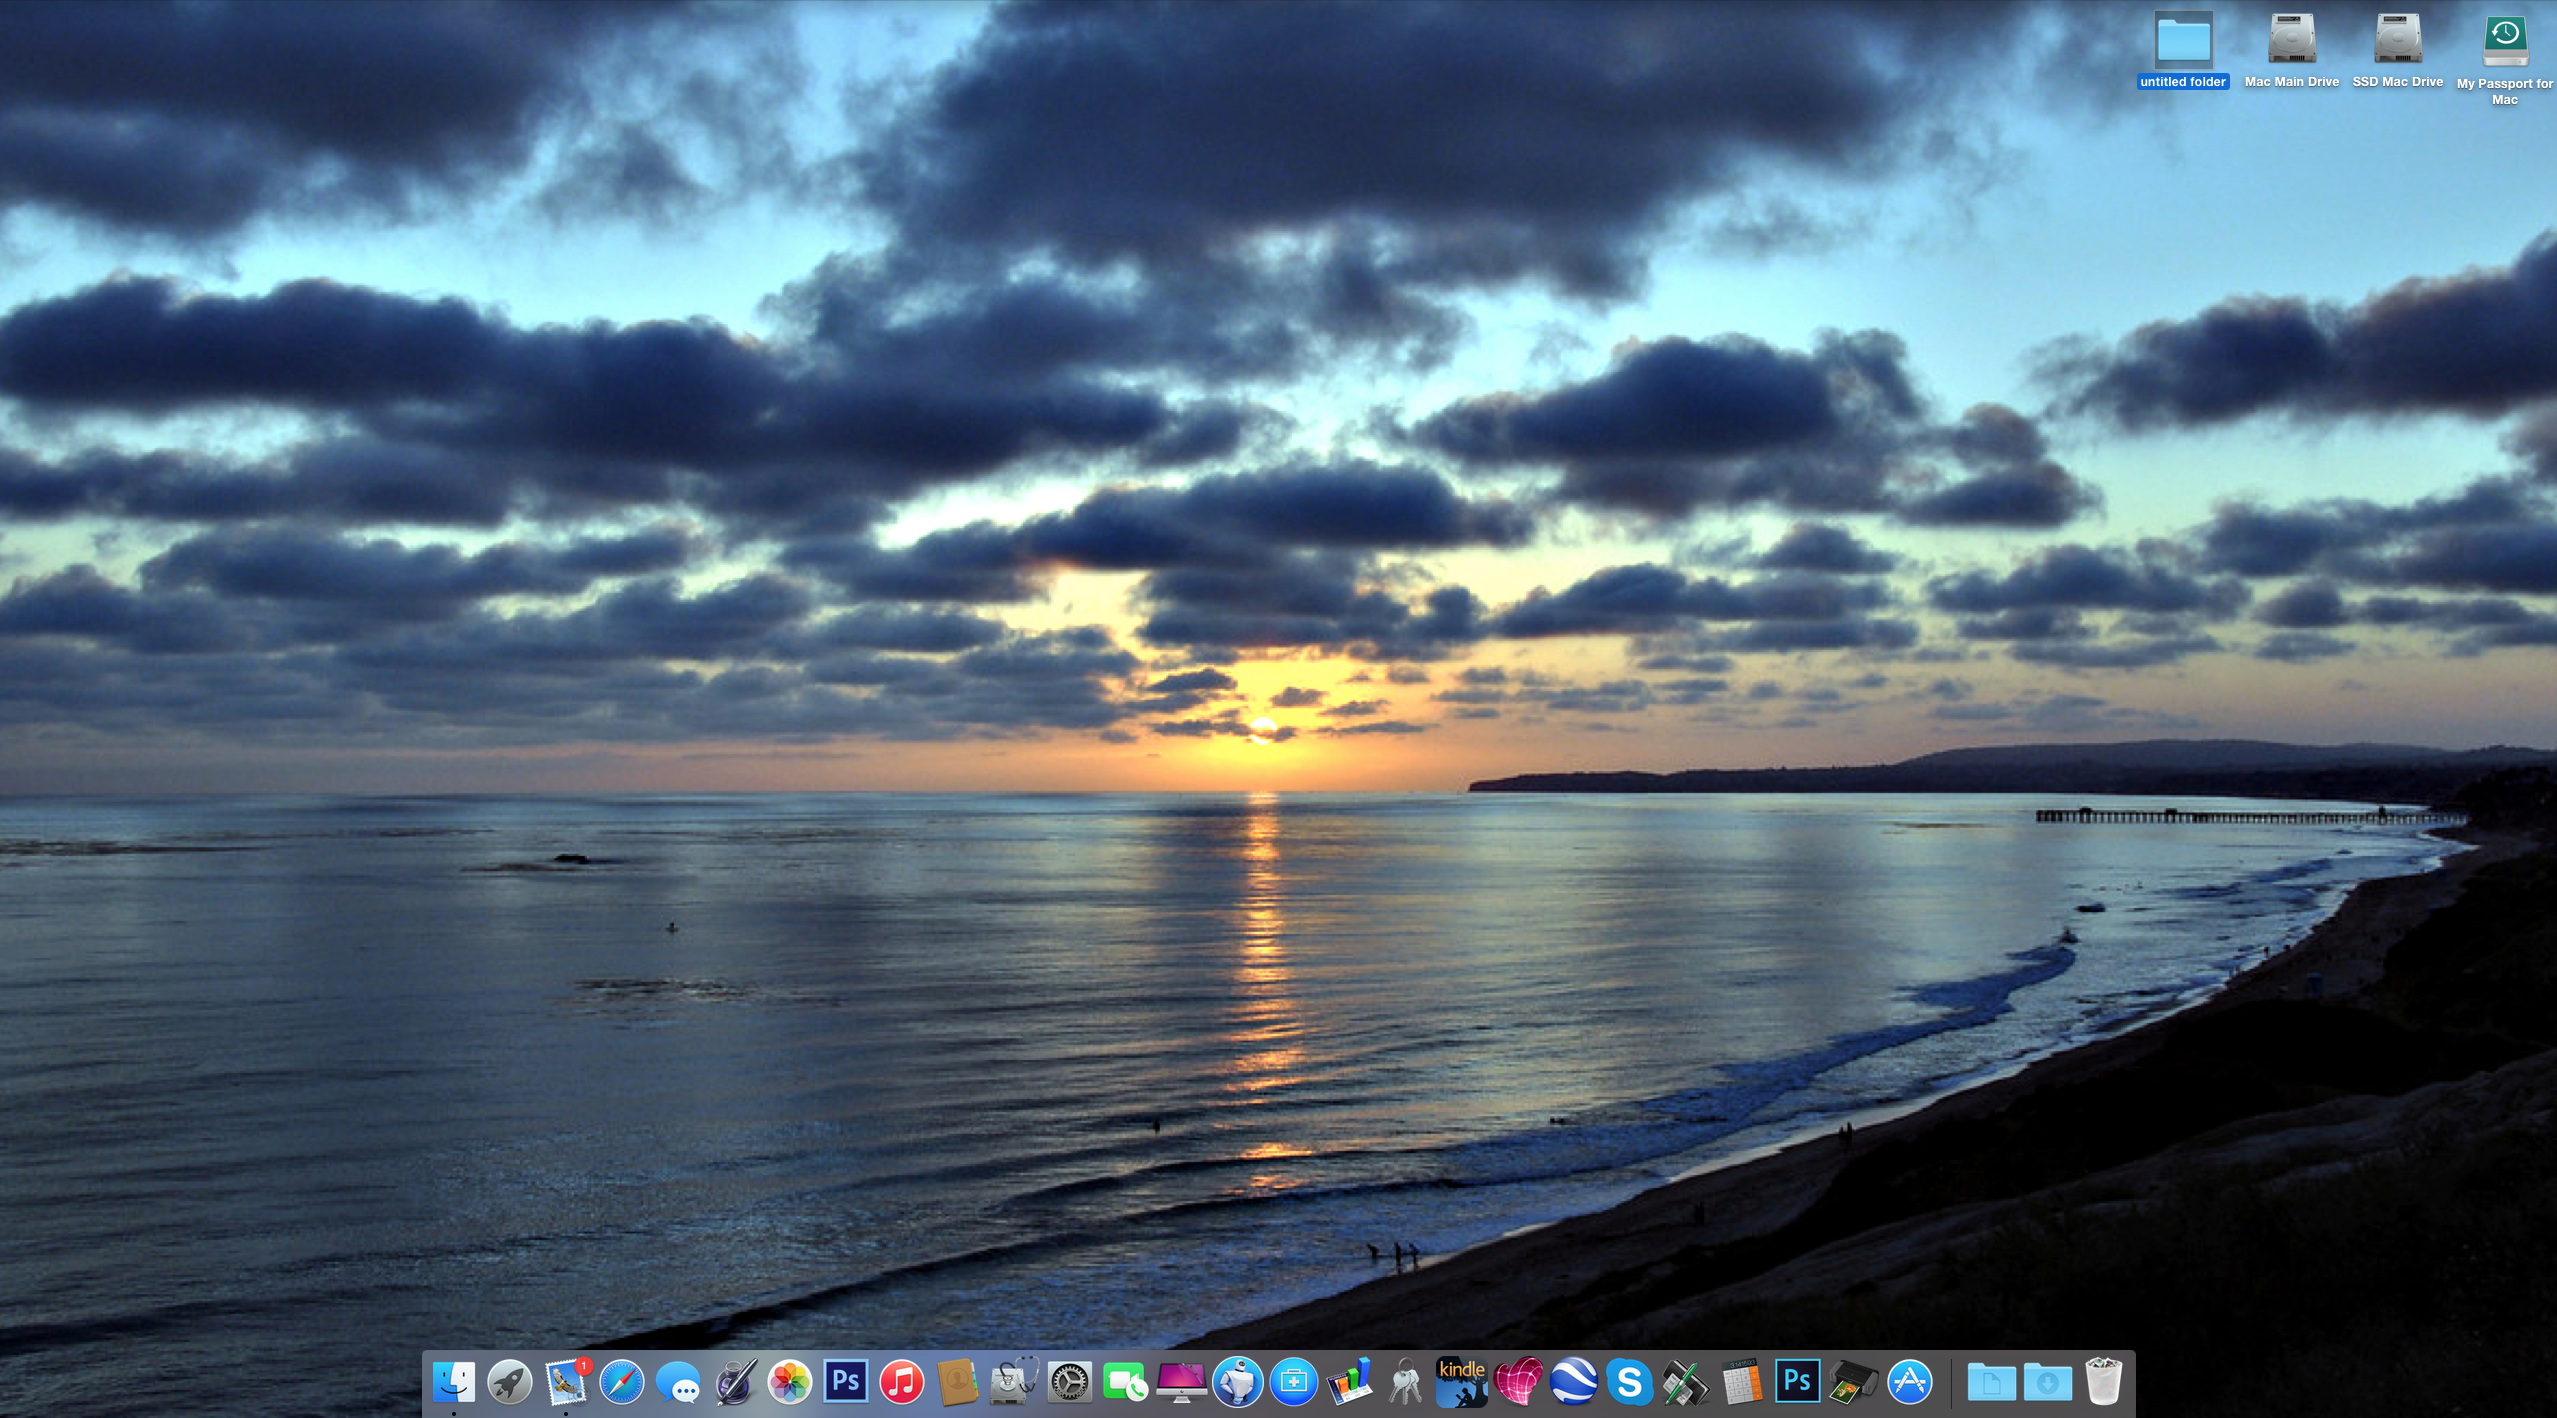2557x1418 pixels.
Task: Open System Preferences gear icon
Action: [x=1069, y=1382]
